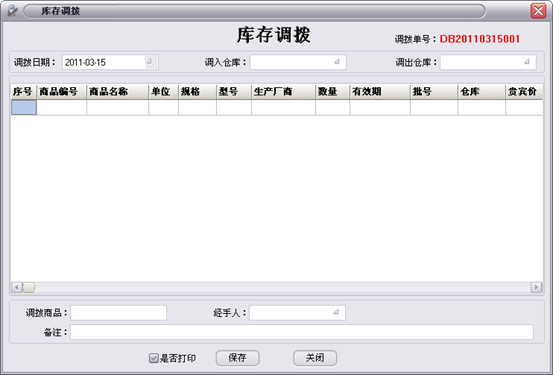Click the 保存 button
The width and height of the screenshot is (553, 375).
point(237,358)
